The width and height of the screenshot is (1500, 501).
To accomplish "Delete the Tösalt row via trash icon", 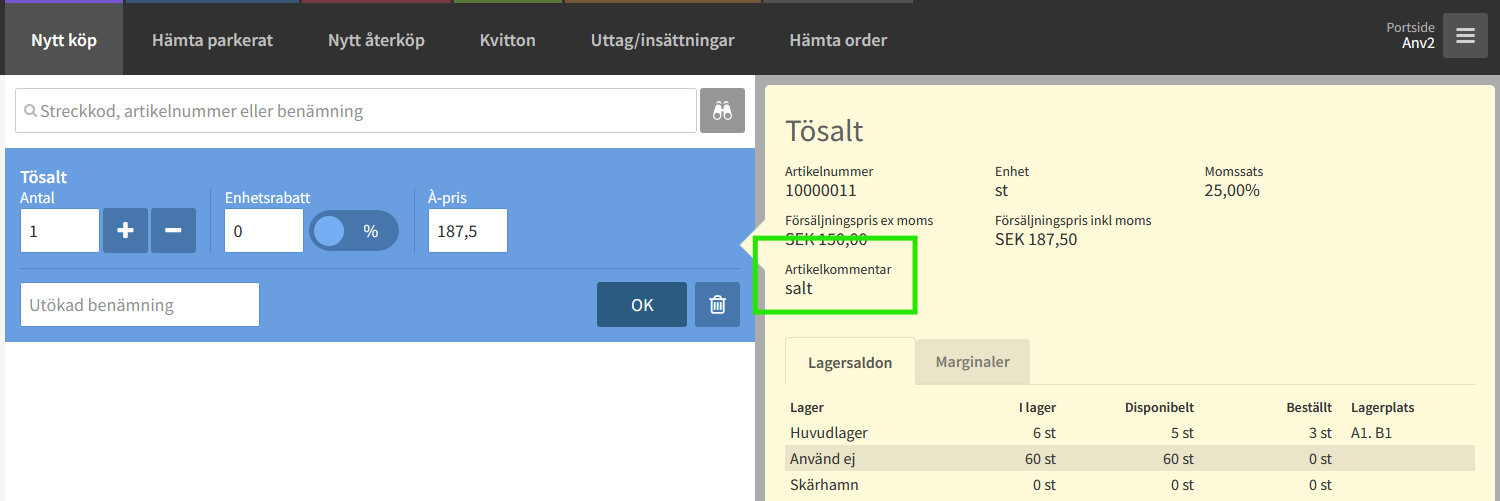I will point(717,305).
